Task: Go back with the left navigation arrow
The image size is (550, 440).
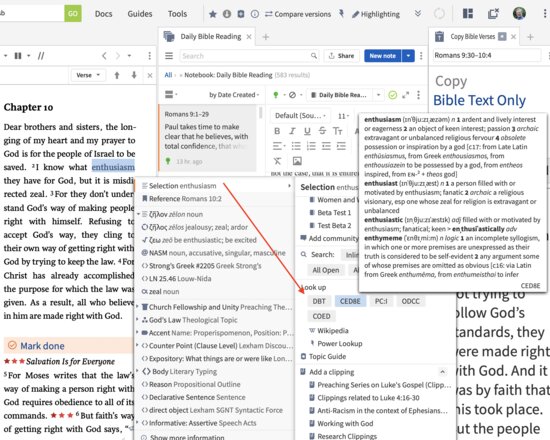Action: (104, 56)
